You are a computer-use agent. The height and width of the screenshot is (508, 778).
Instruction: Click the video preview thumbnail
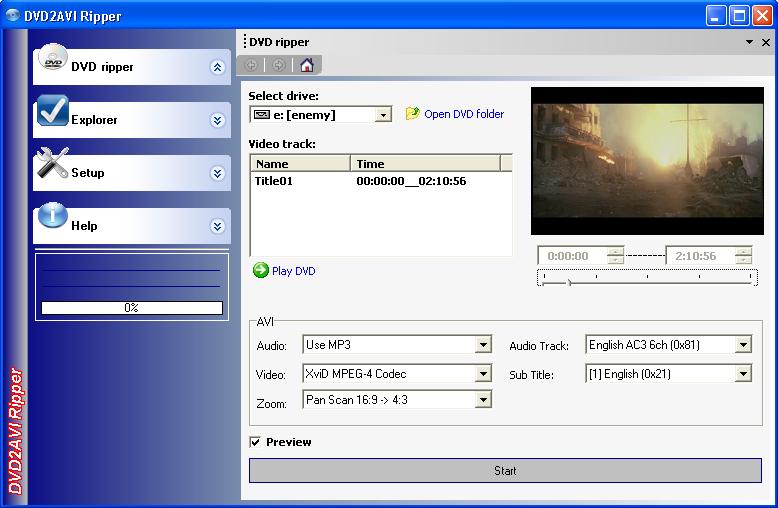click(x=647, y=161)
